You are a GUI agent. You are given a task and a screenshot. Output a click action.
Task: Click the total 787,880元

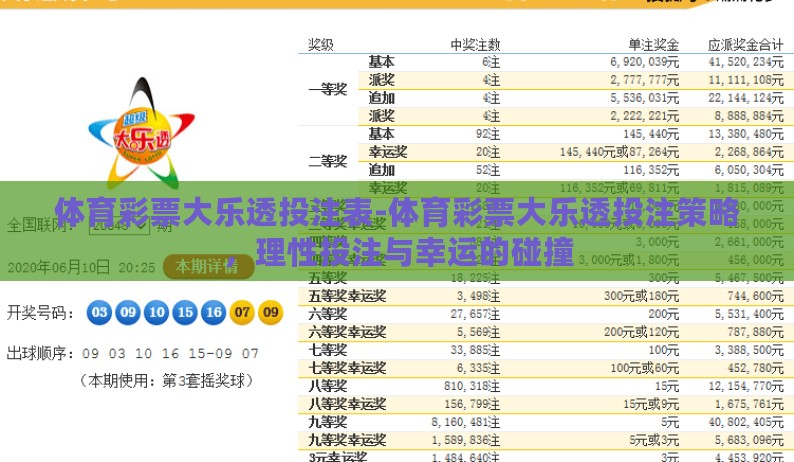coord(756,332)
